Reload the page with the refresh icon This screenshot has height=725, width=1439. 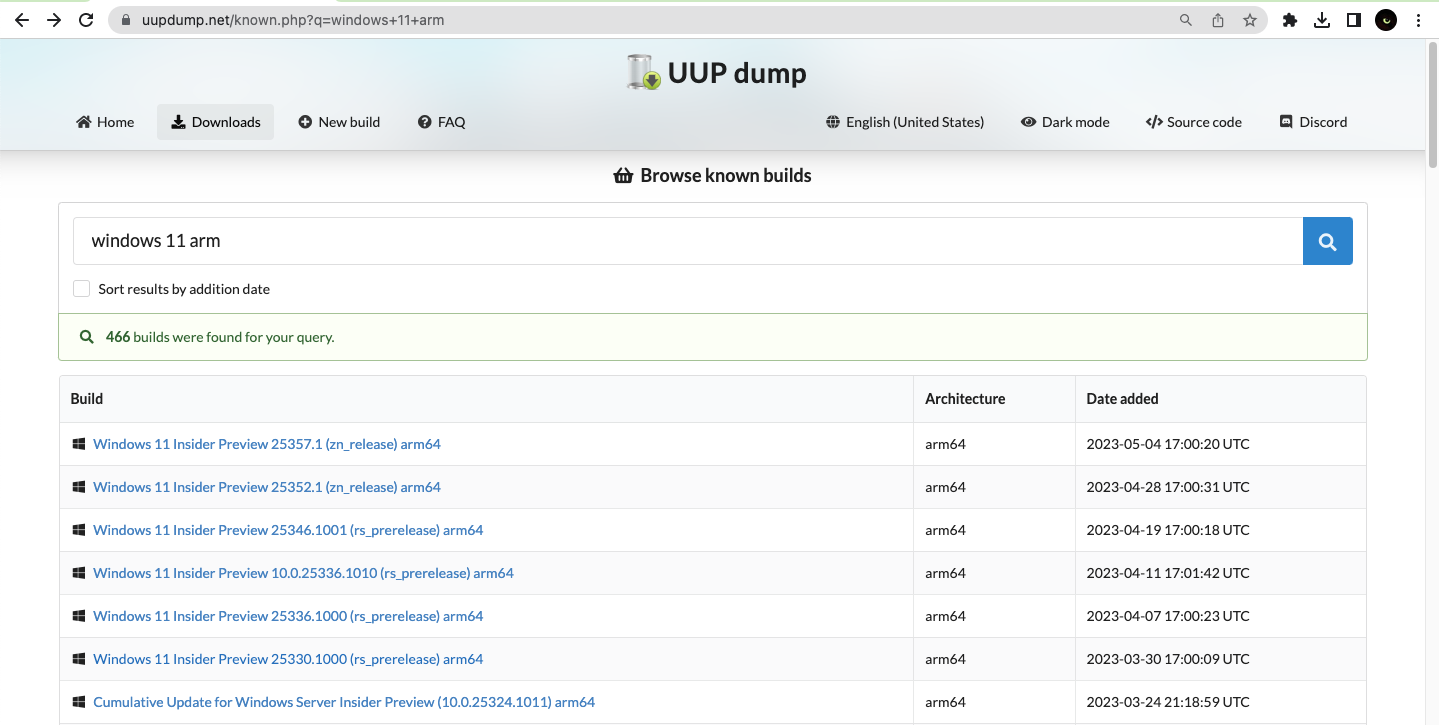point(86,20)
